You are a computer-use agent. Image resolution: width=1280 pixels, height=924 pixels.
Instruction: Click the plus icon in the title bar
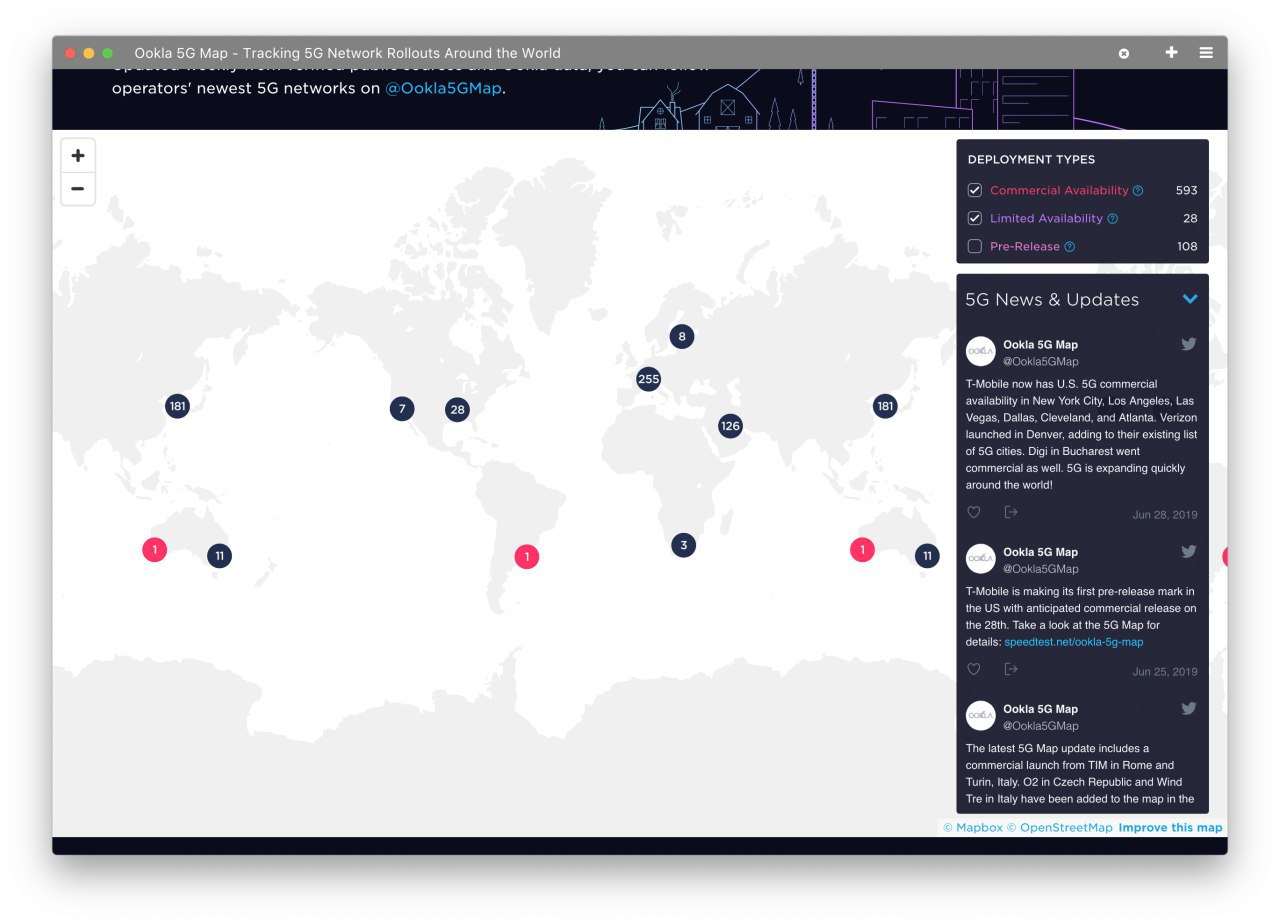pos(1172,52)
